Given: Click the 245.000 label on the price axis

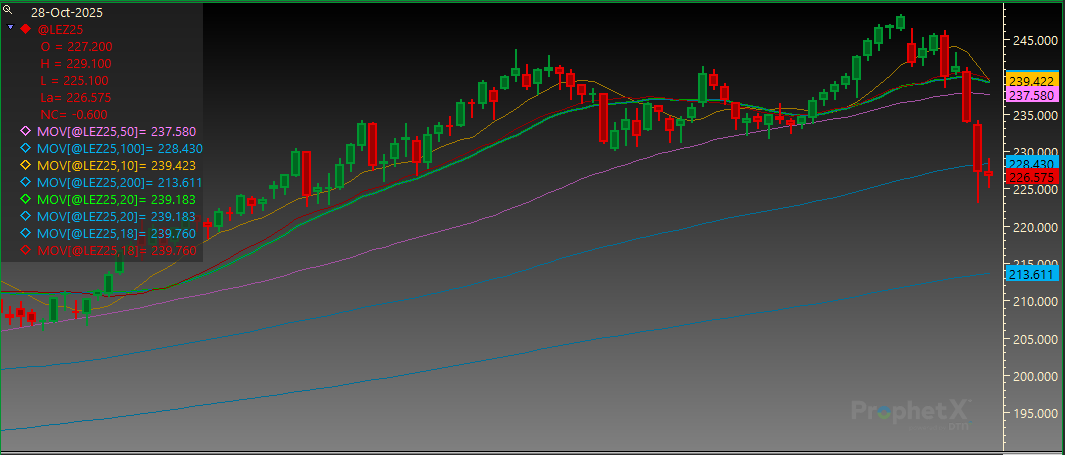Looking at the screenshot, I should tap(1033, 41).
